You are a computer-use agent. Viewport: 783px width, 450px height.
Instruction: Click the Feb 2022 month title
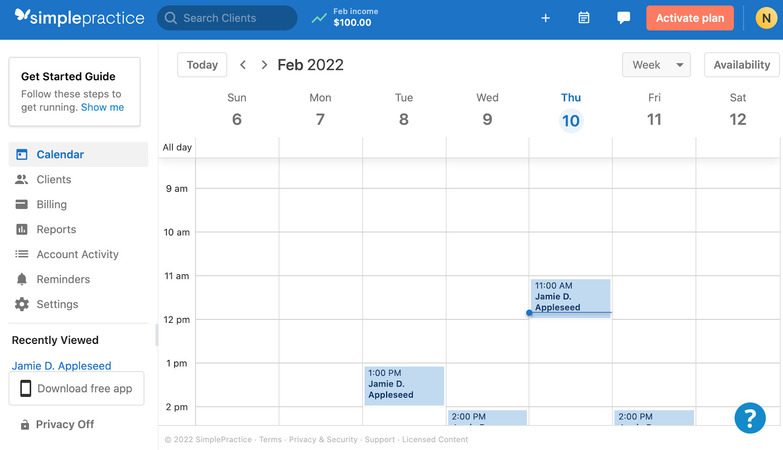pyautogui.click(x=310, y=65)
